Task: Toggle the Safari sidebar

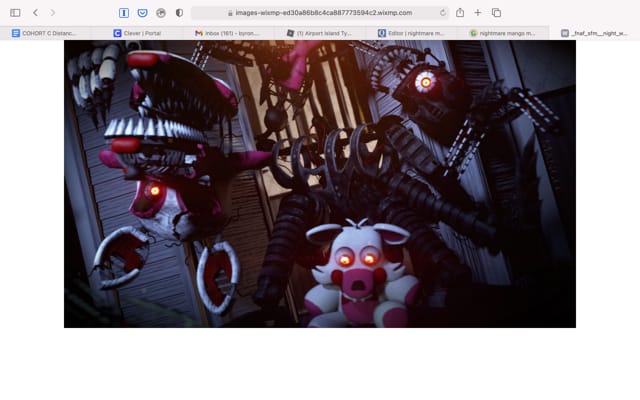Action: [15, 13]
